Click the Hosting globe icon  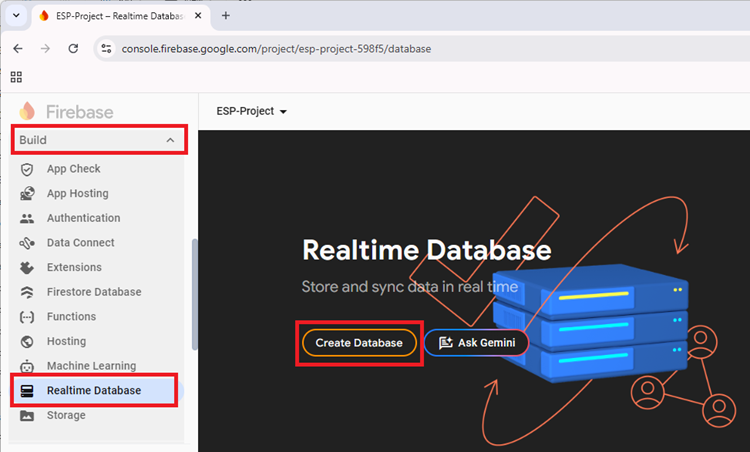click(x=27, y=342)
